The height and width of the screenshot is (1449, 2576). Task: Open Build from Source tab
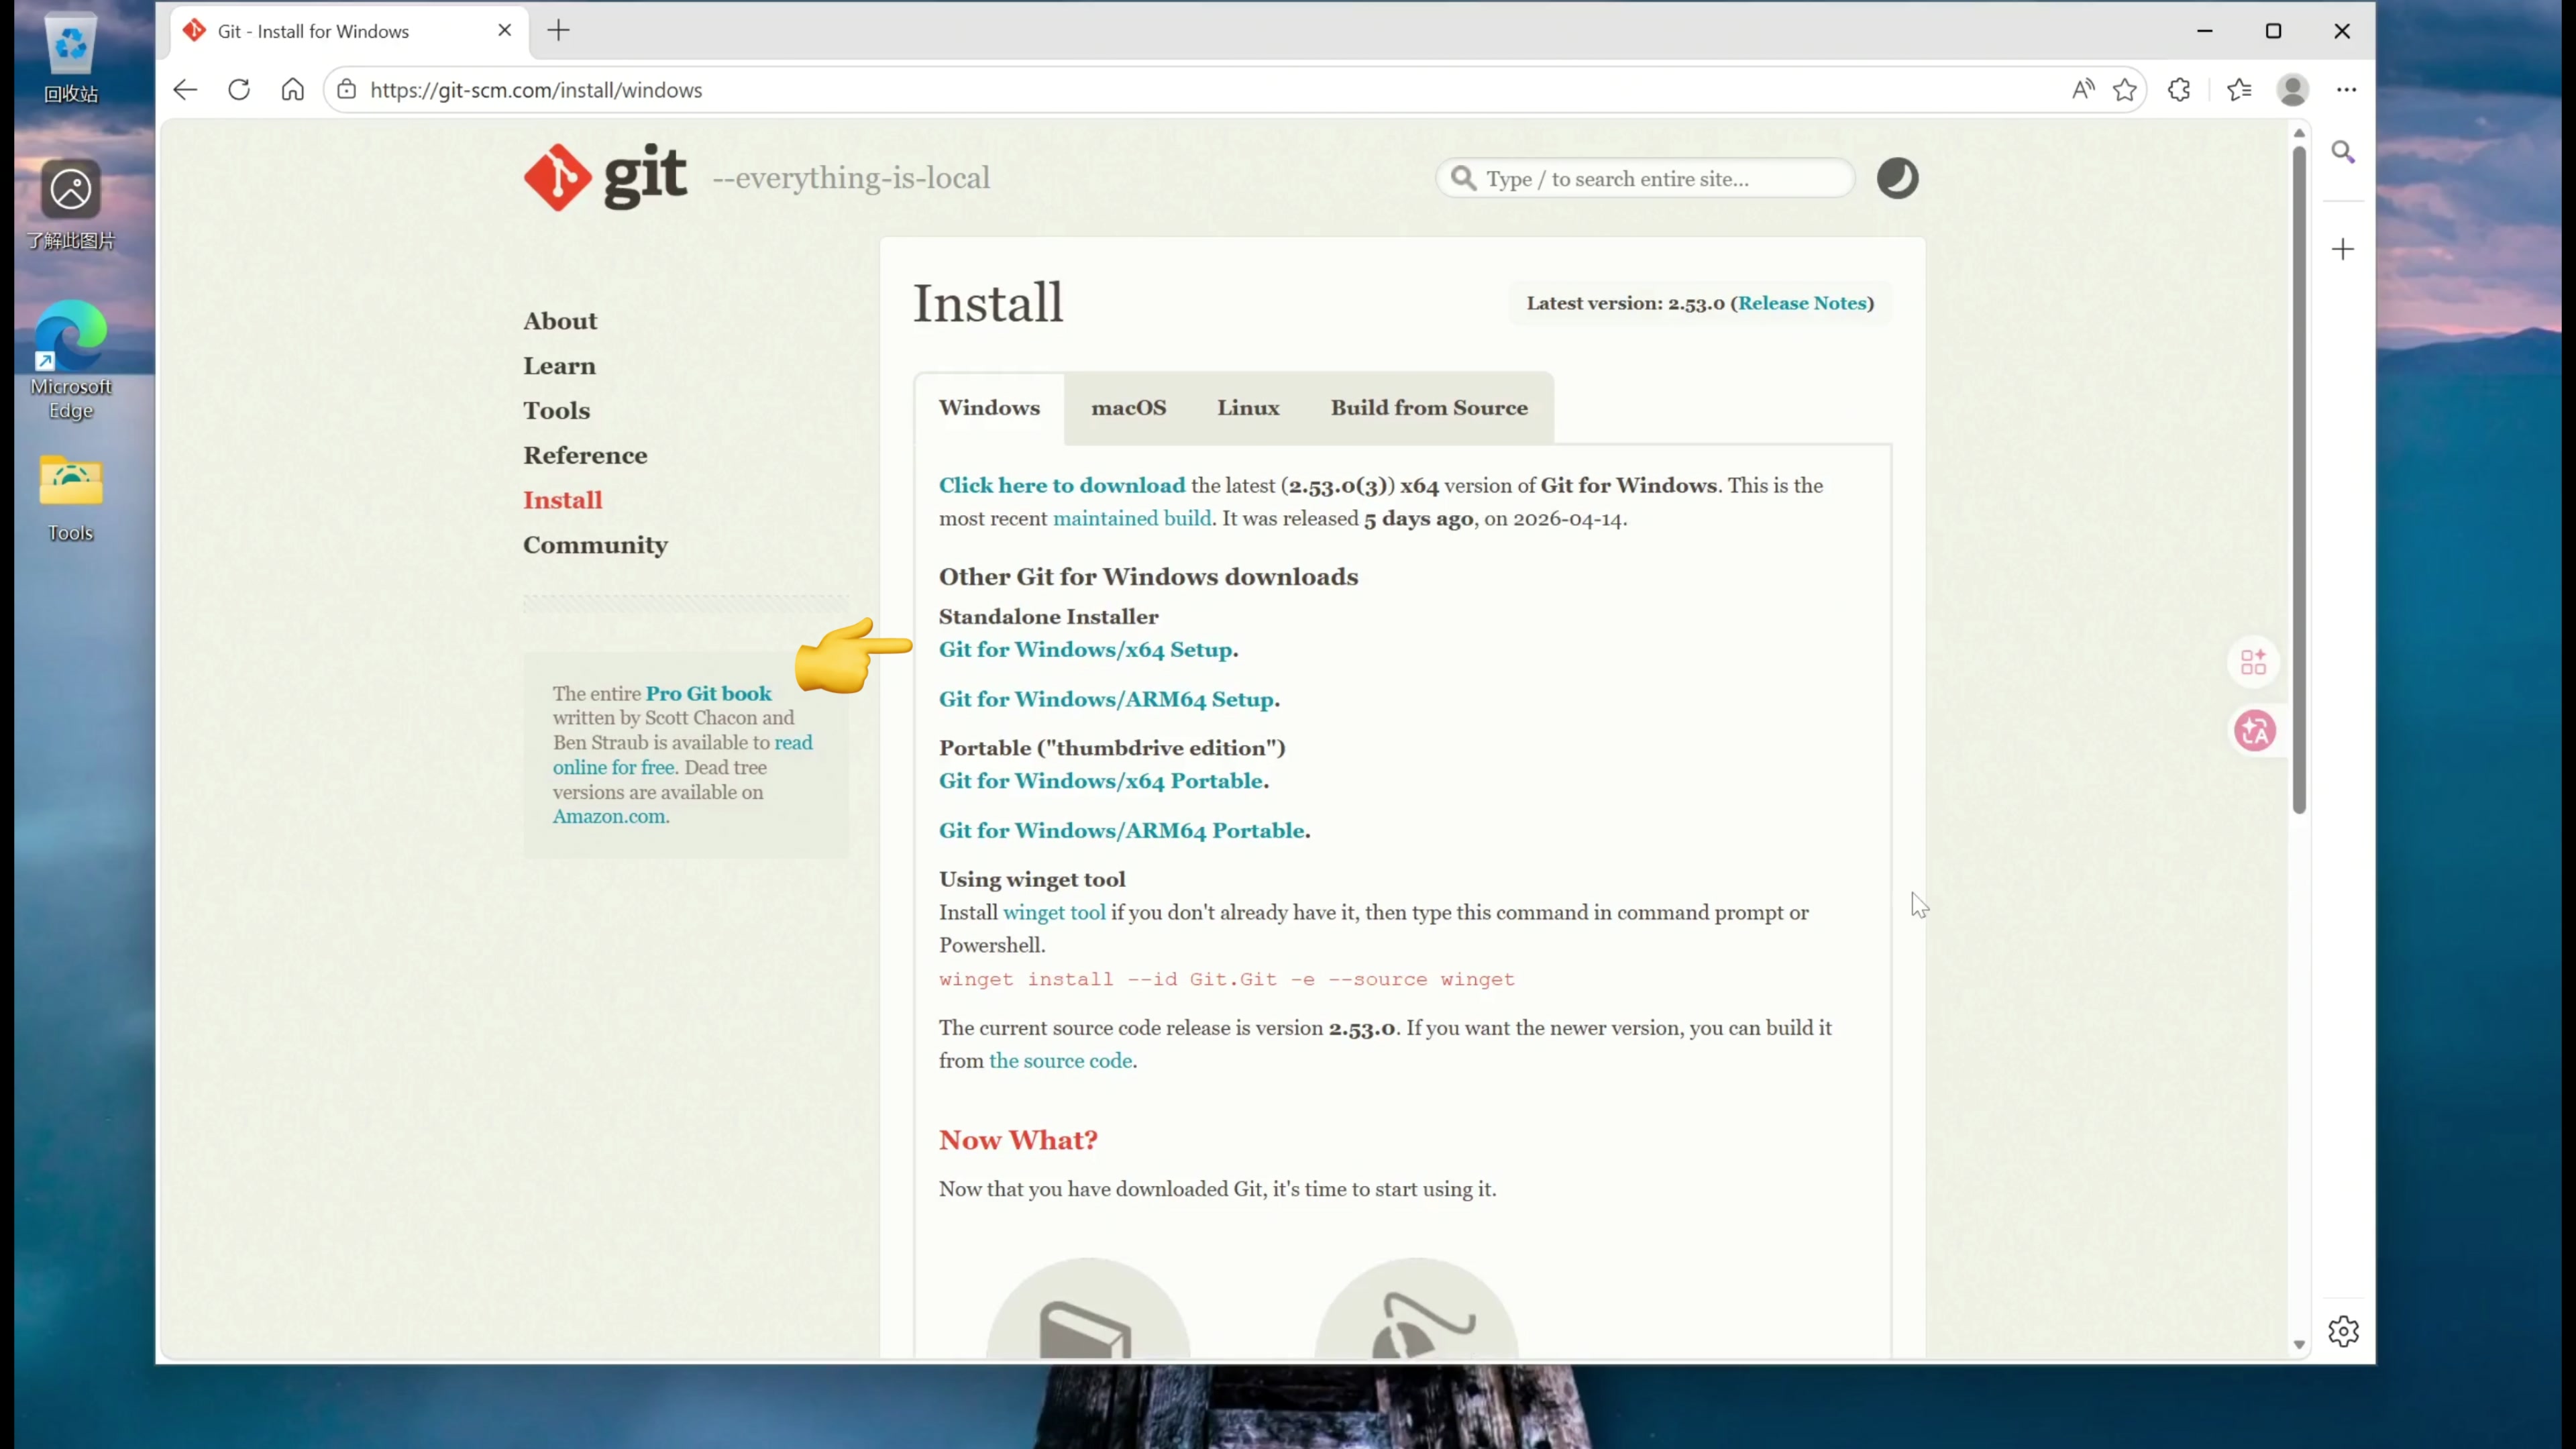(x=1428, y=408)
